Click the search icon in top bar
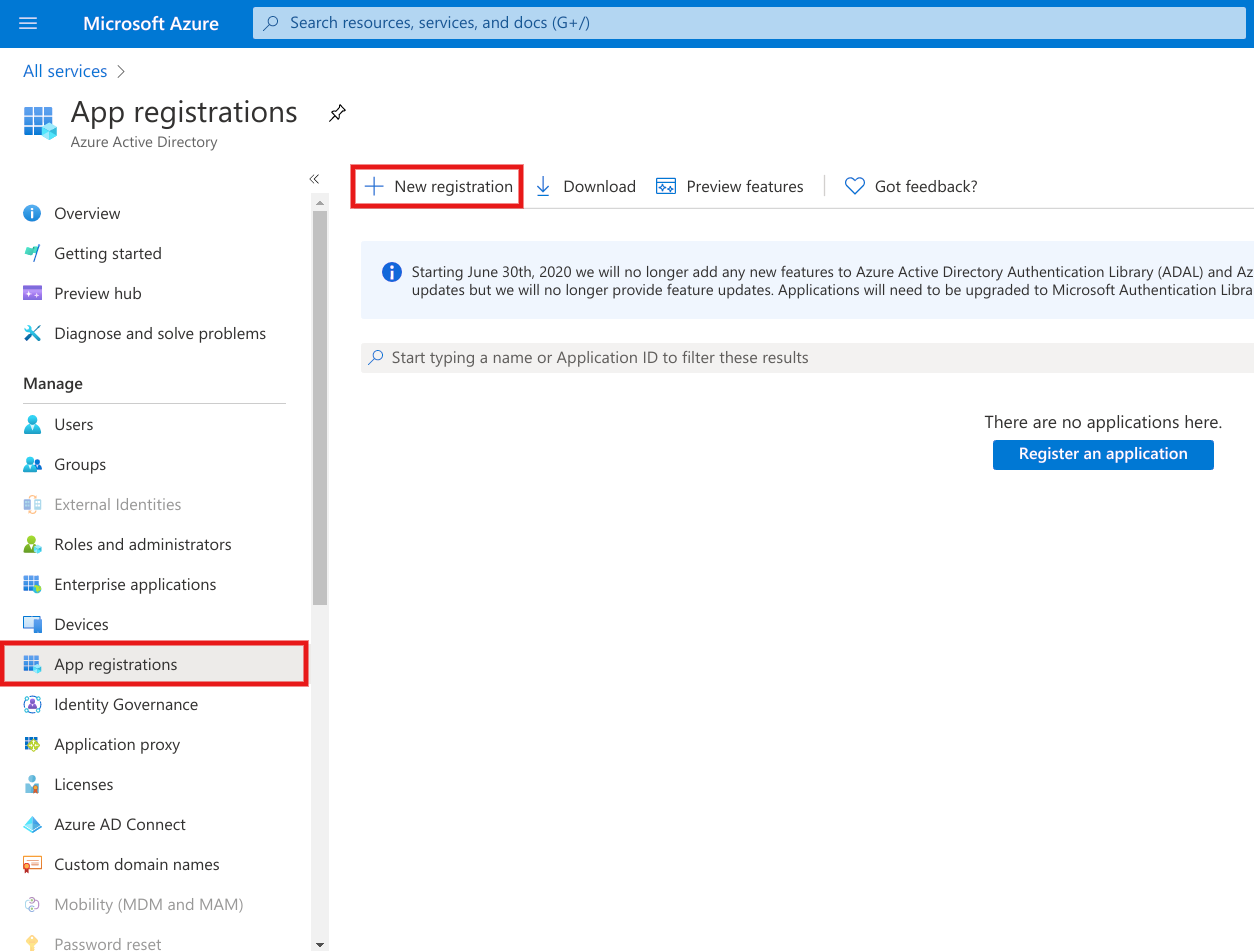 point(270,23)
